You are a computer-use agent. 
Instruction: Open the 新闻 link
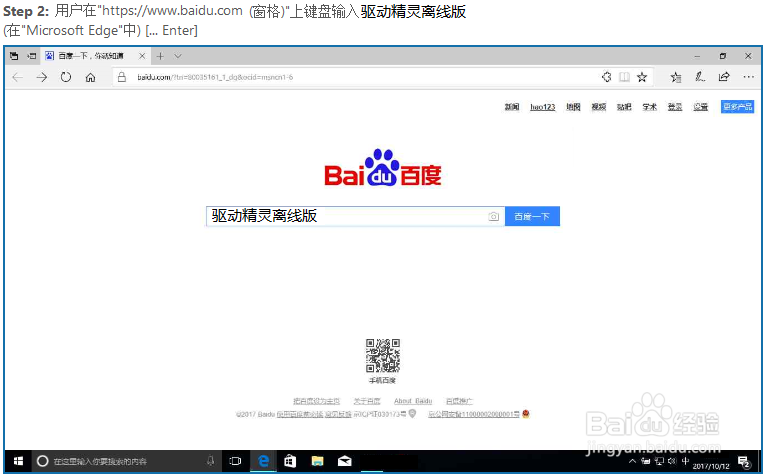512,107
